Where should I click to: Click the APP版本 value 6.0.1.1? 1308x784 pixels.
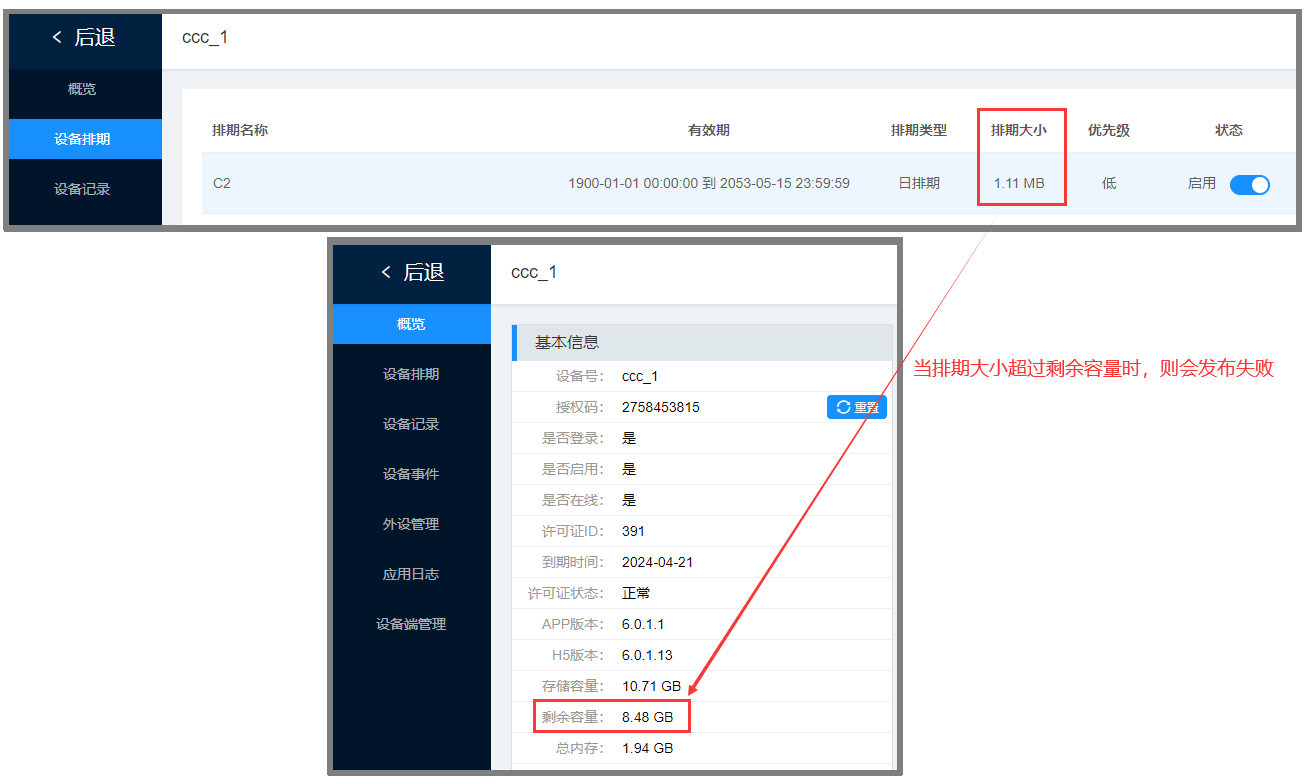[x=643, y=624]
